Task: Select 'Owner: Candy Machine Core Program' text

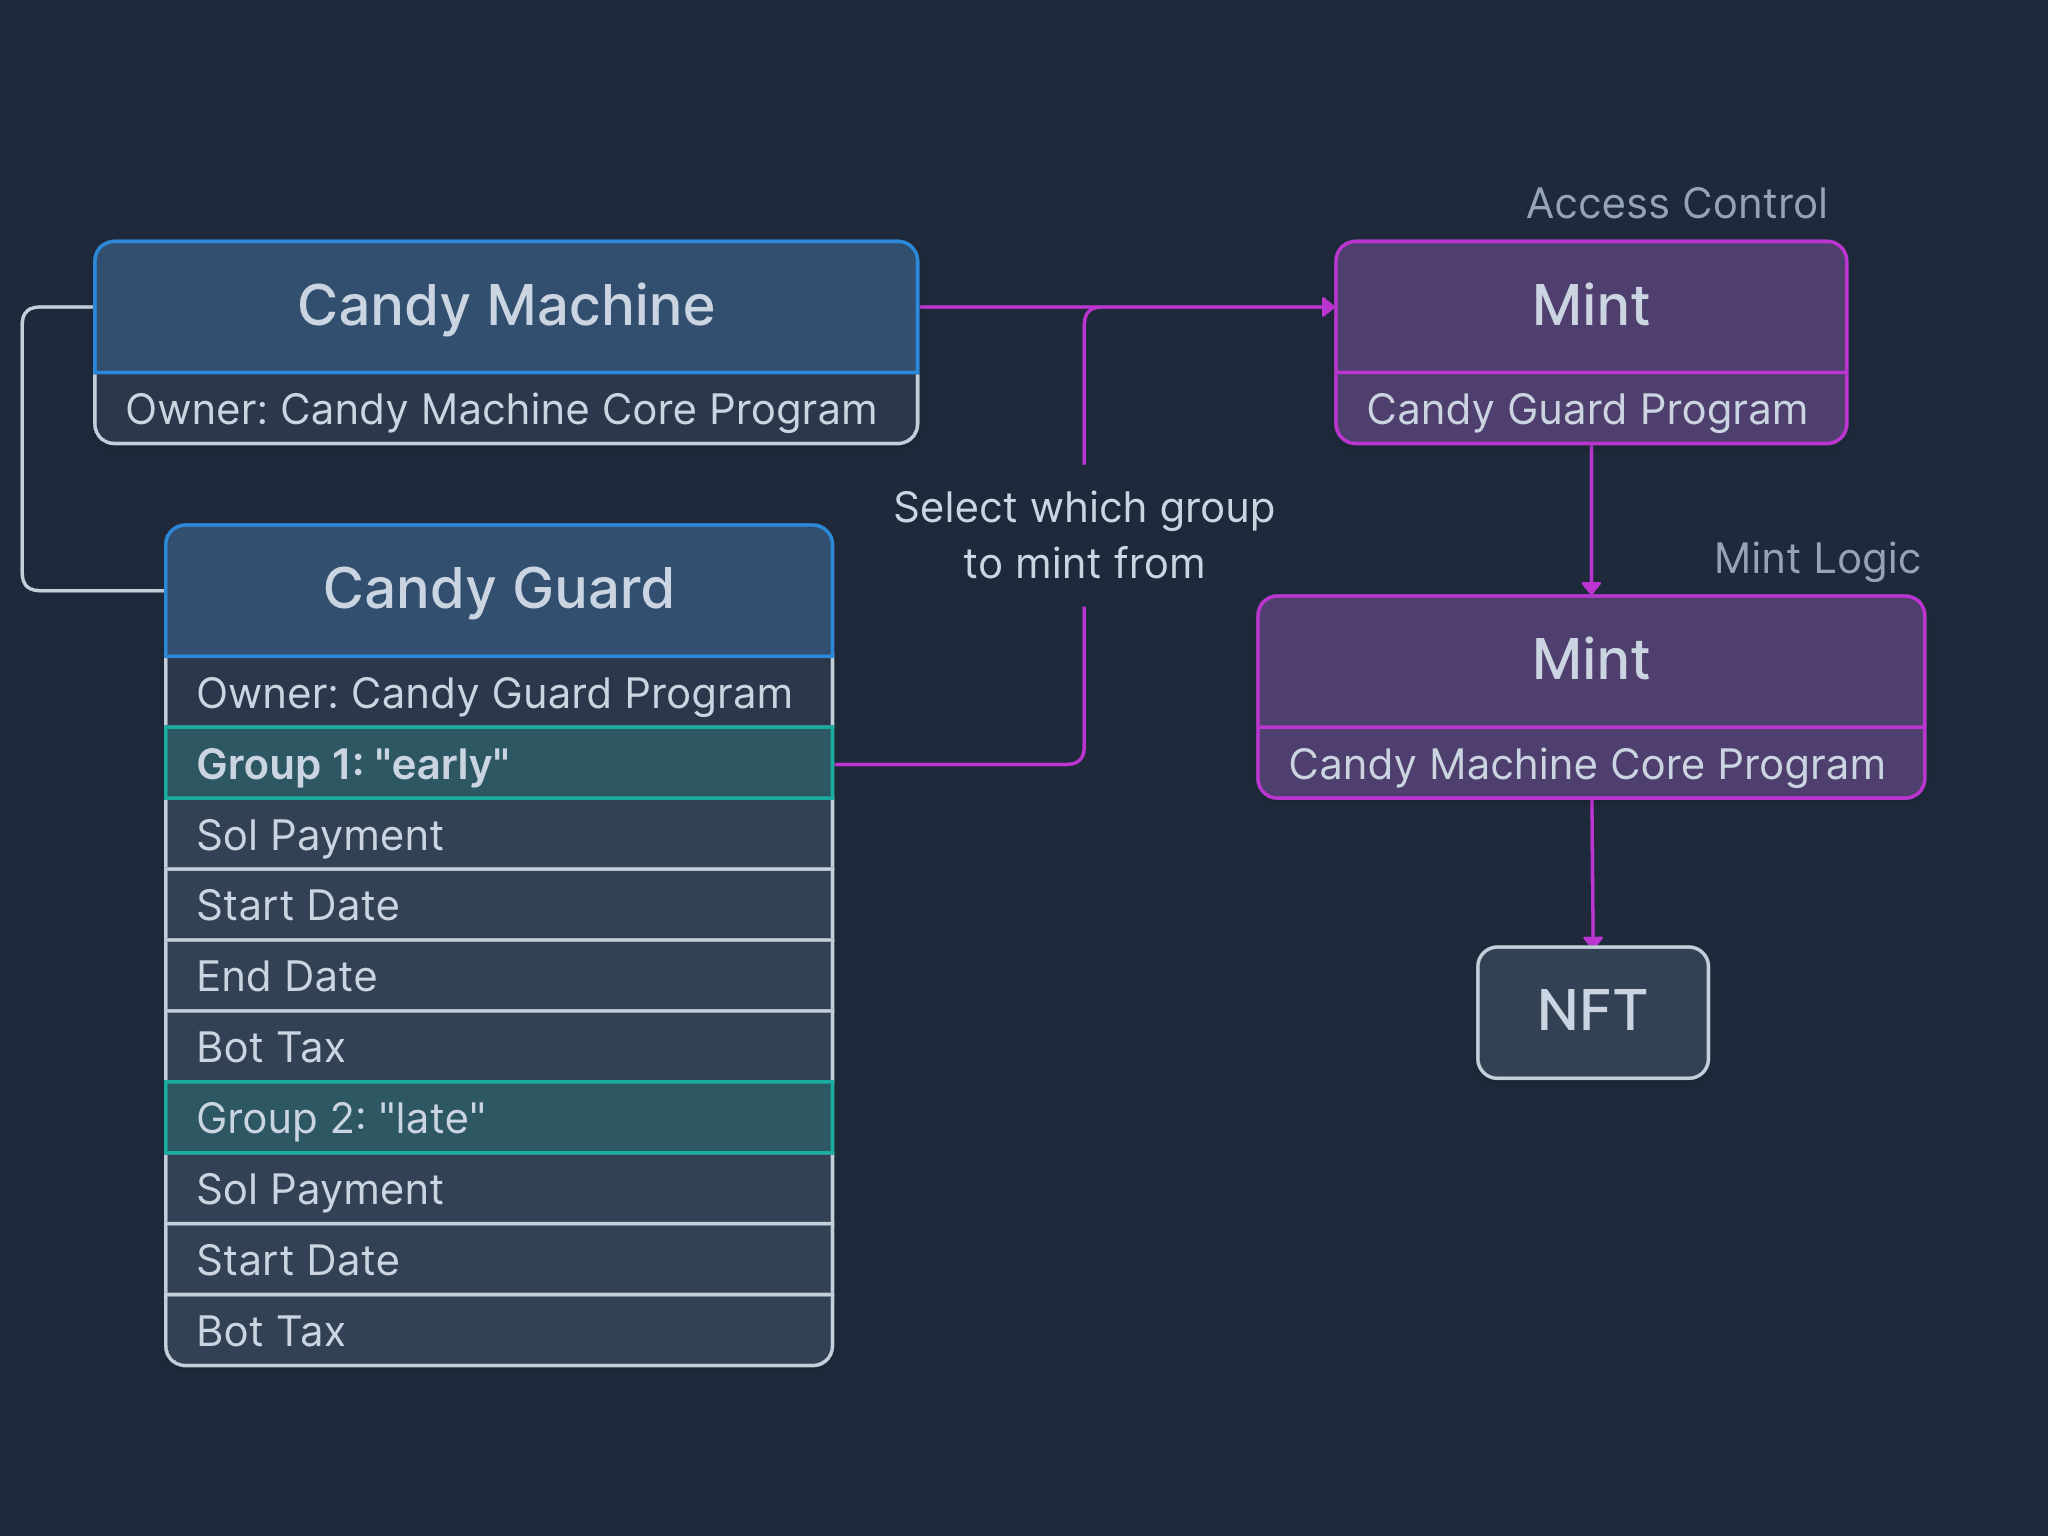Action: tap(501, 409)
